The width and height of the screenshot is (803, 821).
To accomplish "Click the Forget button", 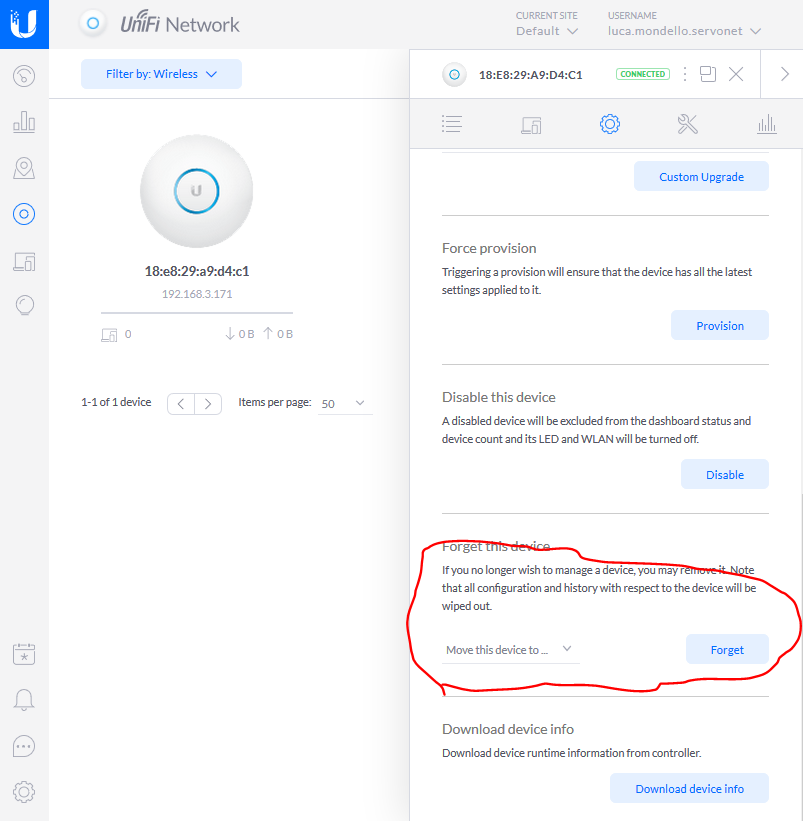I will (x=727, y=650).
